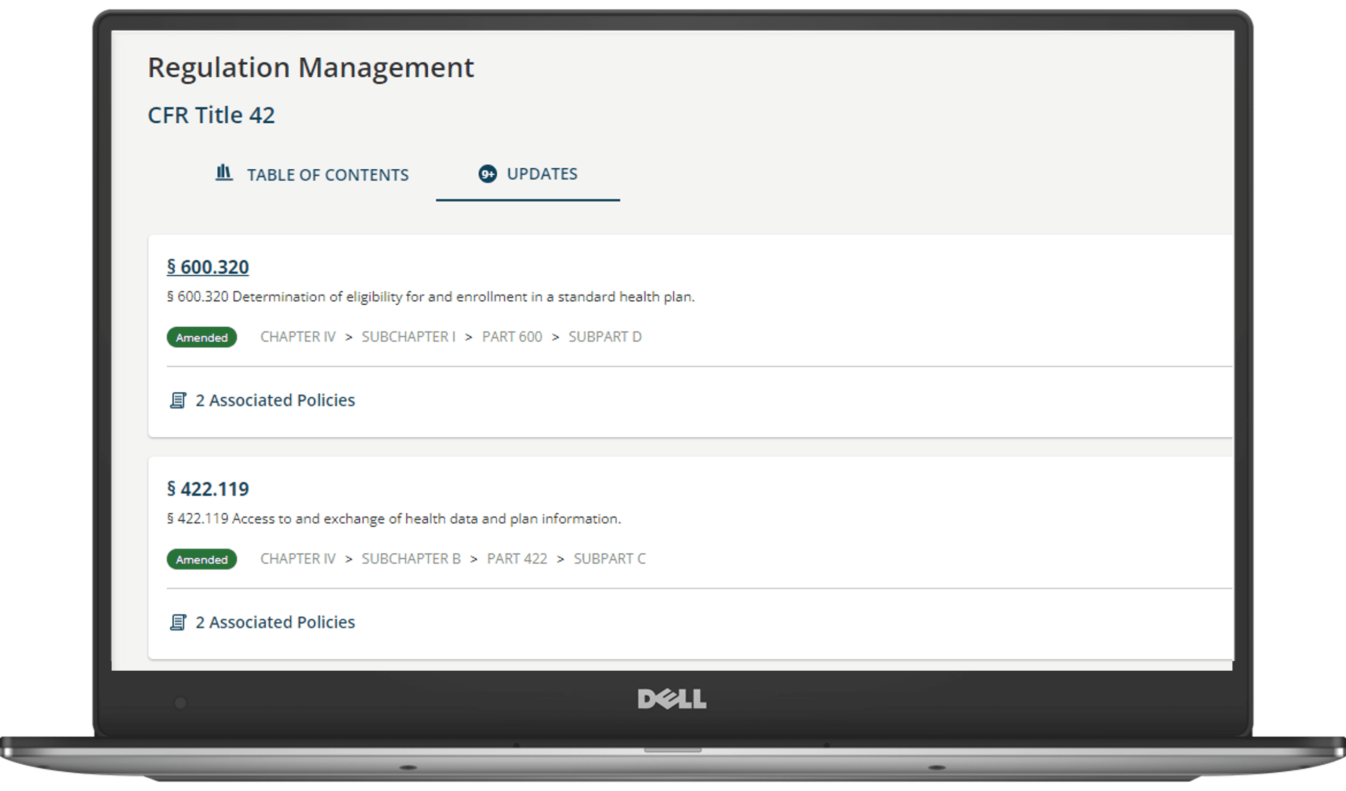Click the policy document icon on the § 422.119 card
This screenshot has height=791, width=1346.
[x=177, y=621]
